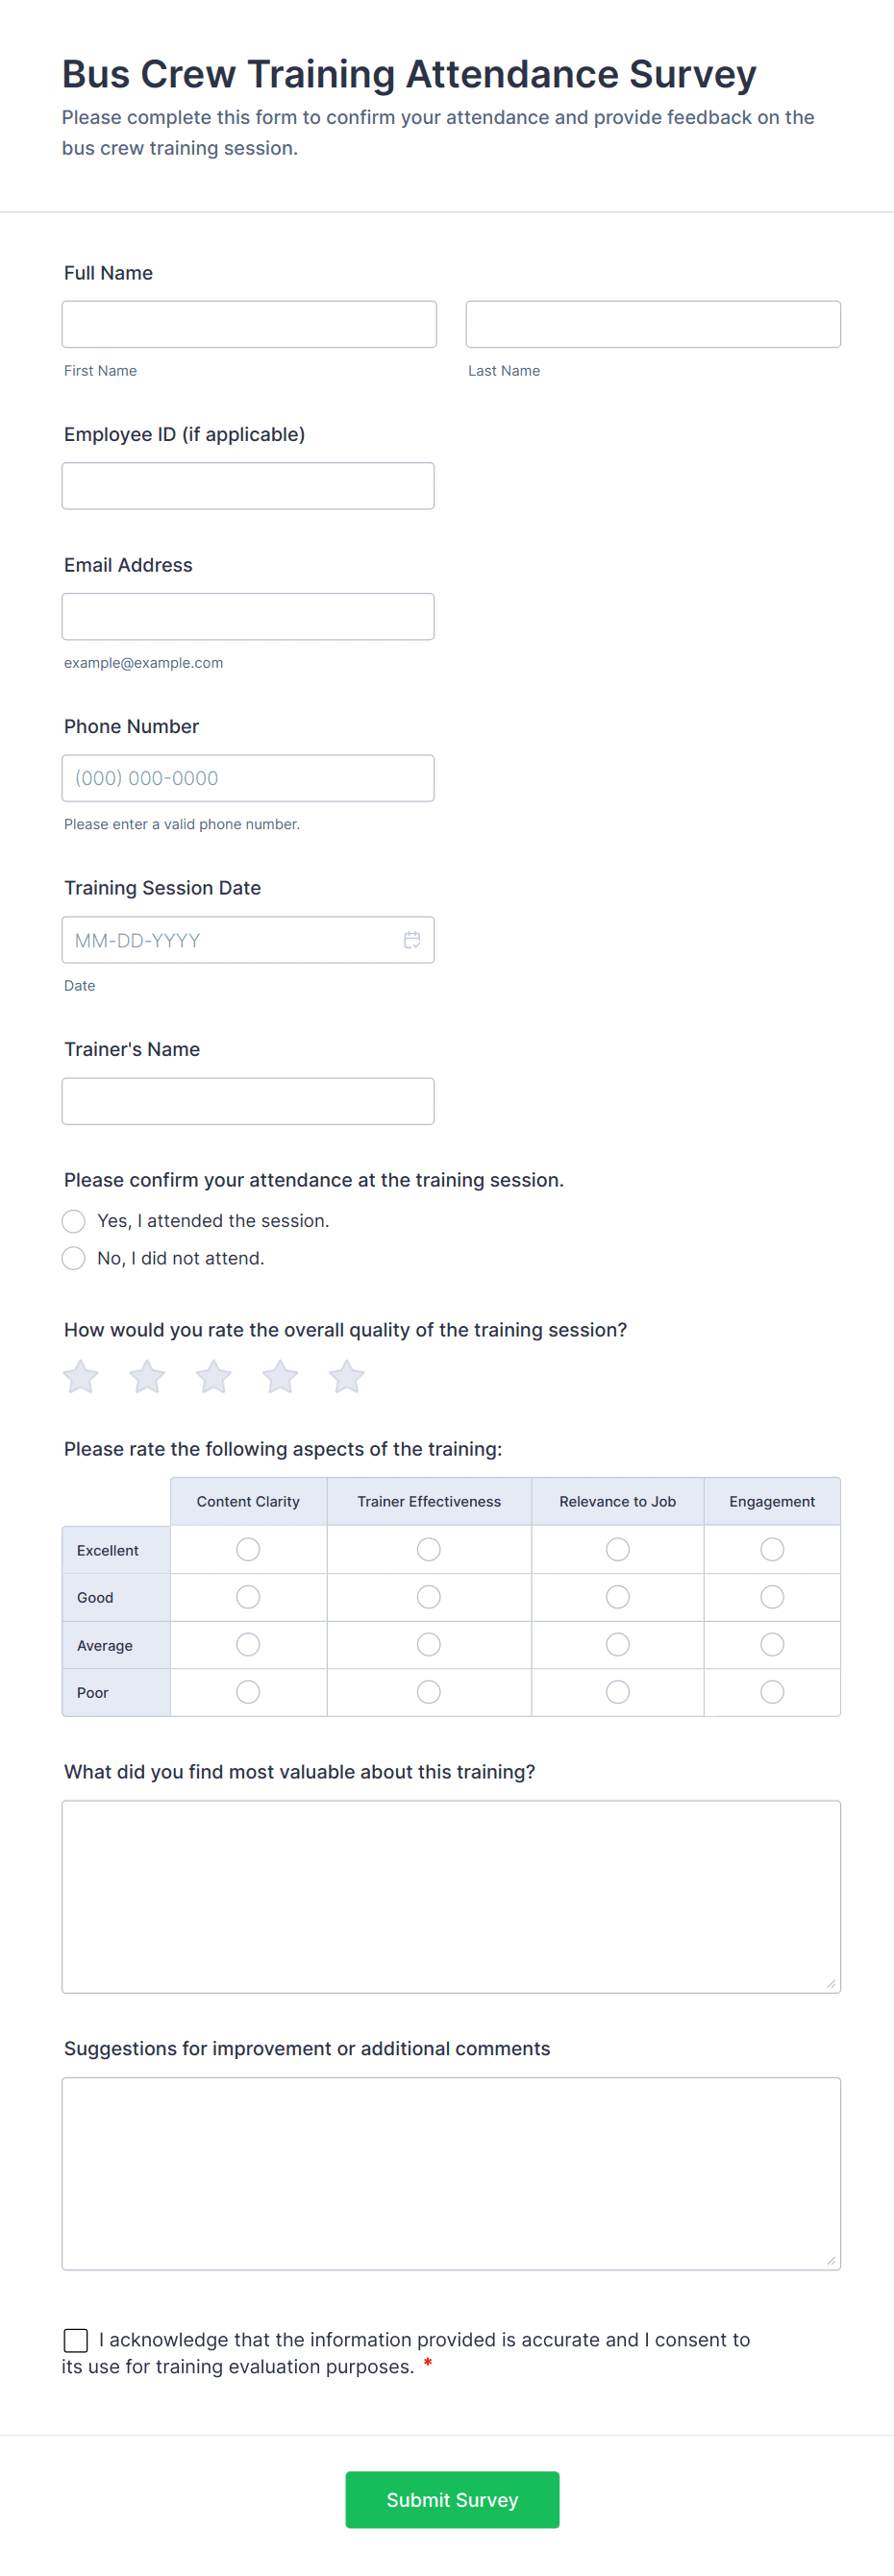Rate Relevance to Job as Average
The width and height of the screenshot is (894, 2576).
click(618, 1644)
